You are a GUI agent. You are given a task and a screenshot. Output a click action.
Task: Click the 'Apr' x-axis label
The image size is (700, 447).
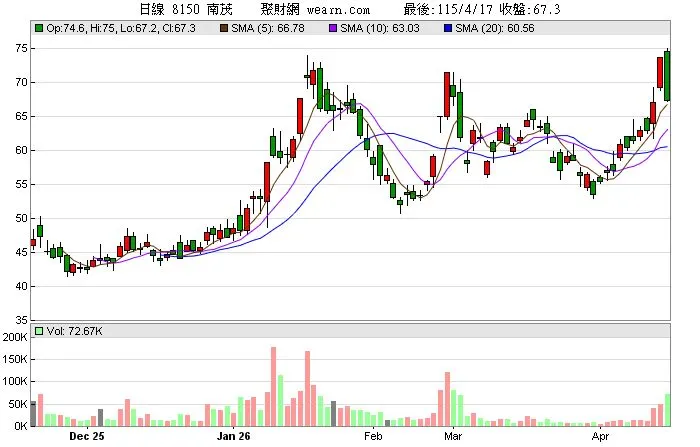(600, 436)
